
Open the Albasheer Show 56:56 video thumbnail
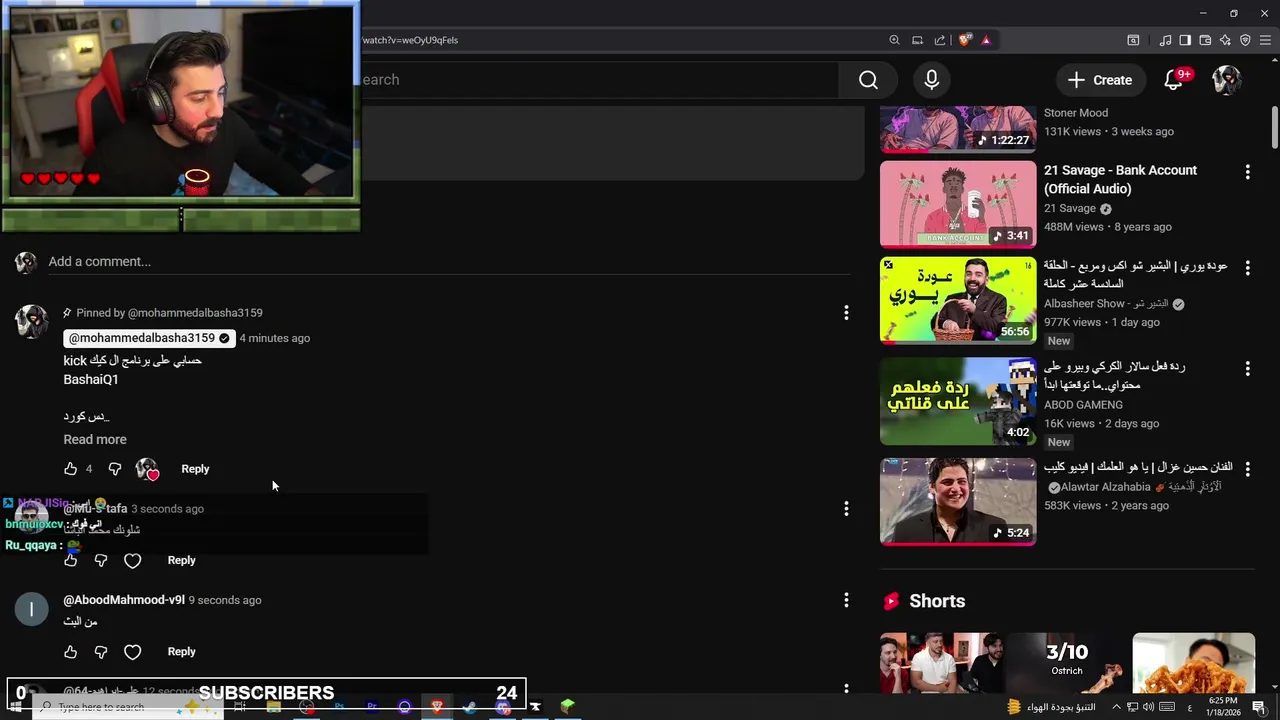tap(958, 300)
